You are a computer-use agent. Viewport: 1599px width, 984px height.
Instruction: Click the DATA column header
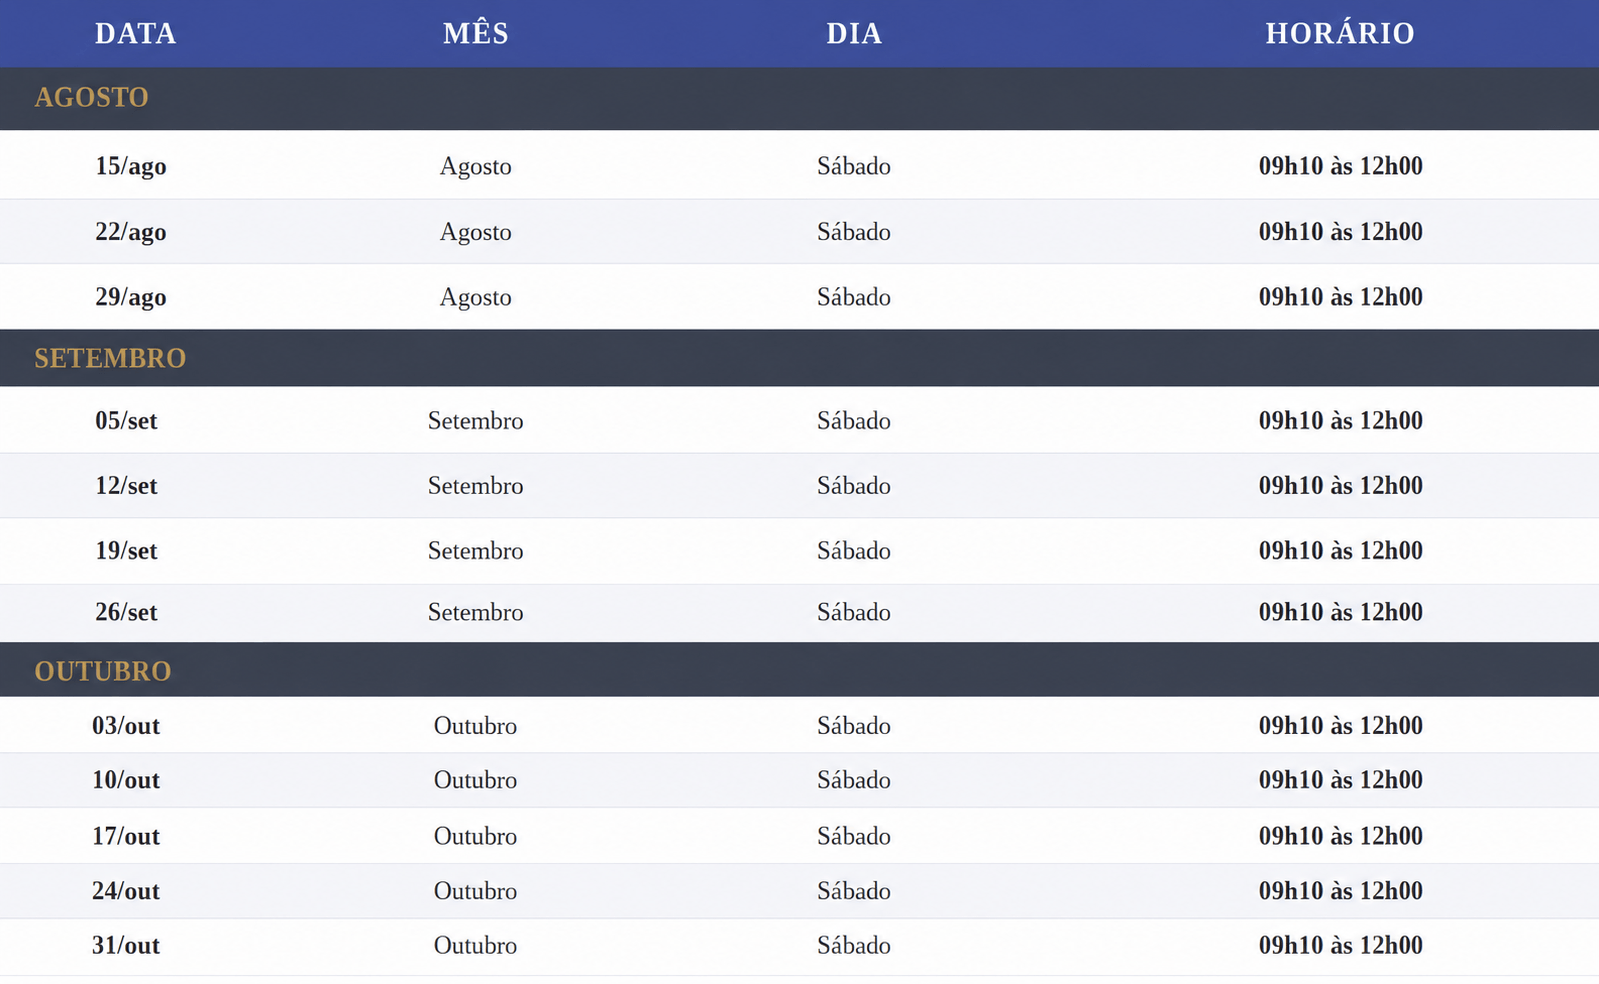tap(135, 33)
